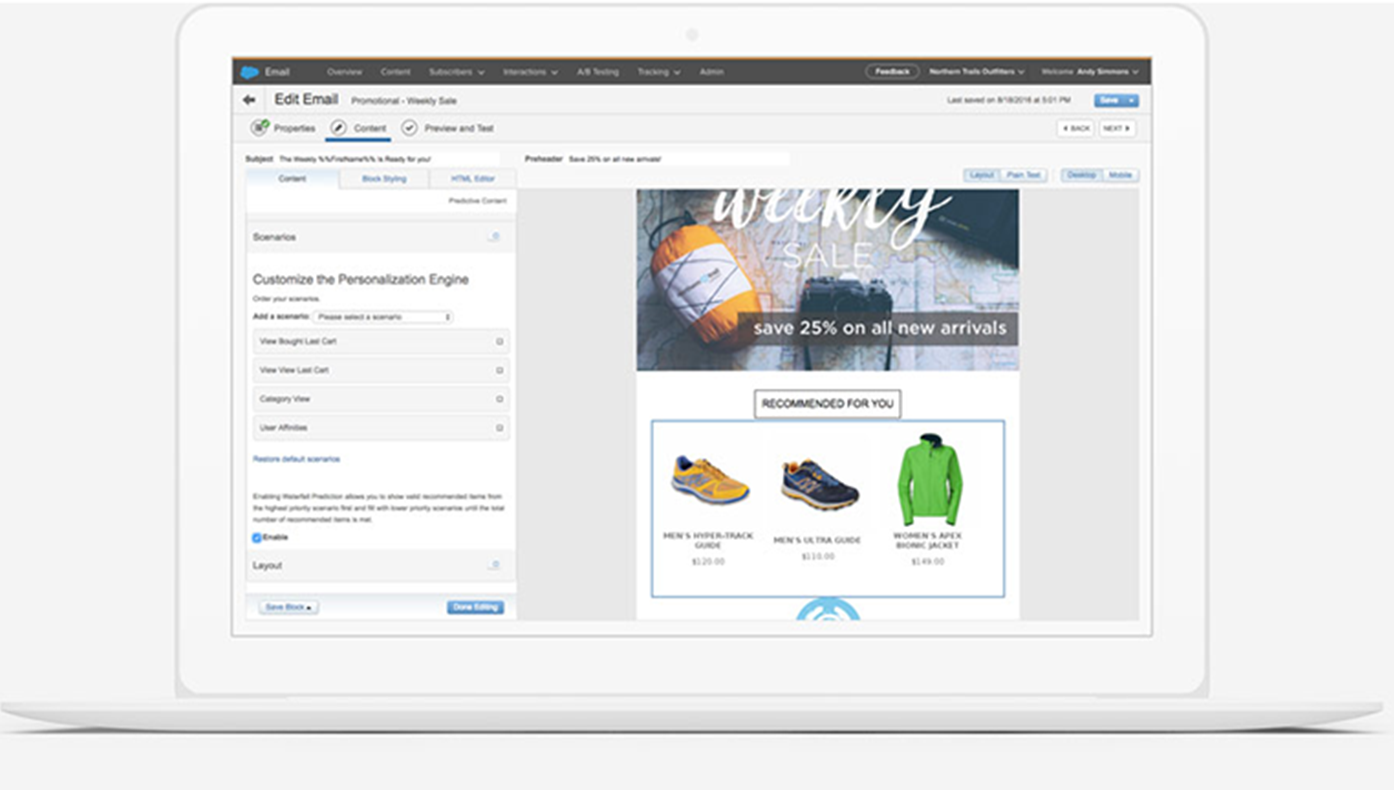Image resolution: width=1394 pixels, height=790 pixels.
Task: Click the Layout panel gear icon
Action: 491,563
